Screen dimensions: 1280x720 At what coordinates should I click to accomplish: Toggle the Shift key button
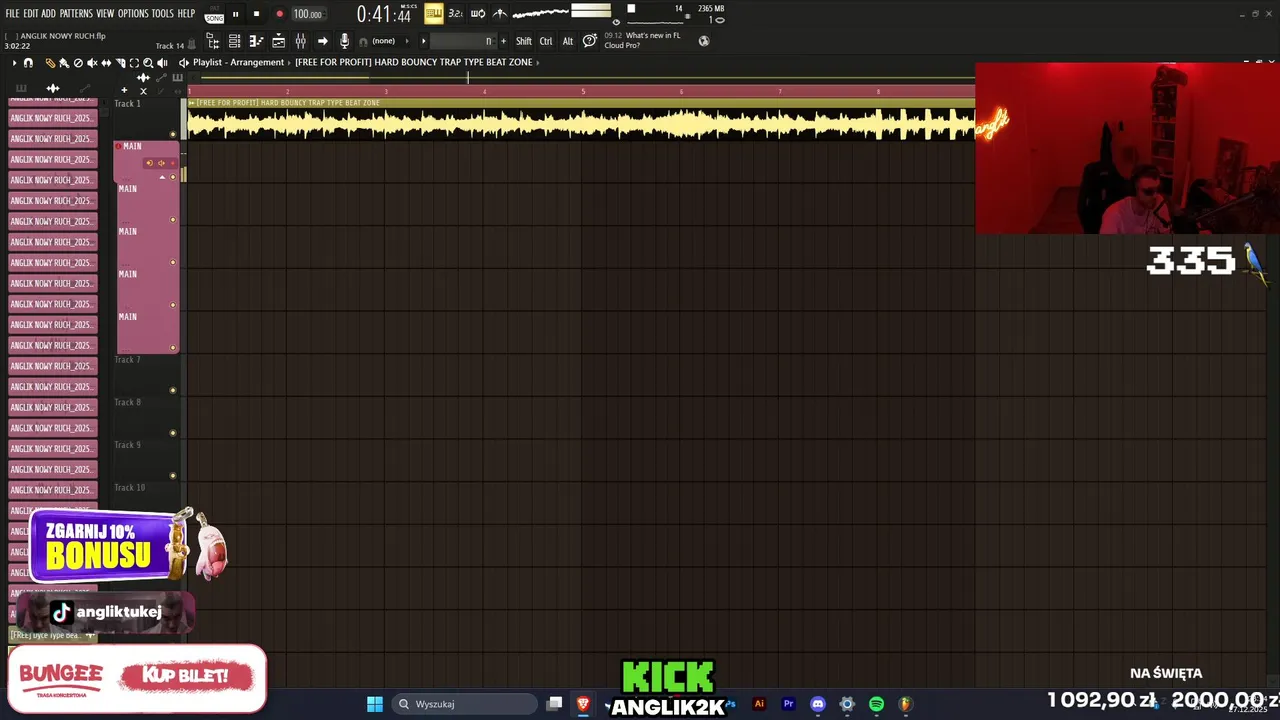coord(524,41)
